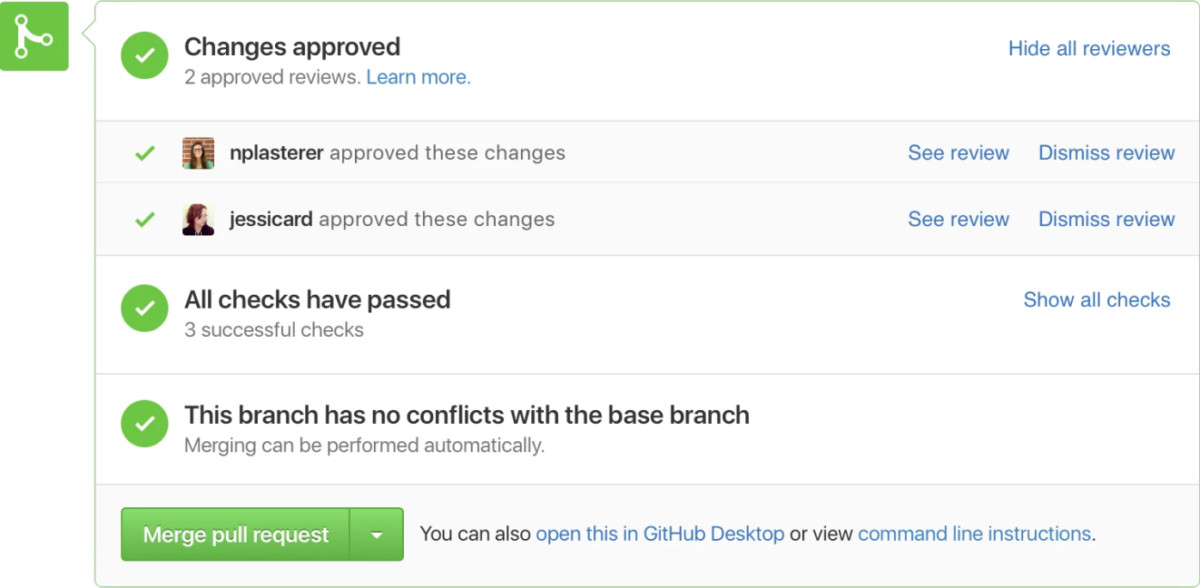1200x588 pixels.
Task: Click the green merge branch icon
Action: (x=35, y=36)
